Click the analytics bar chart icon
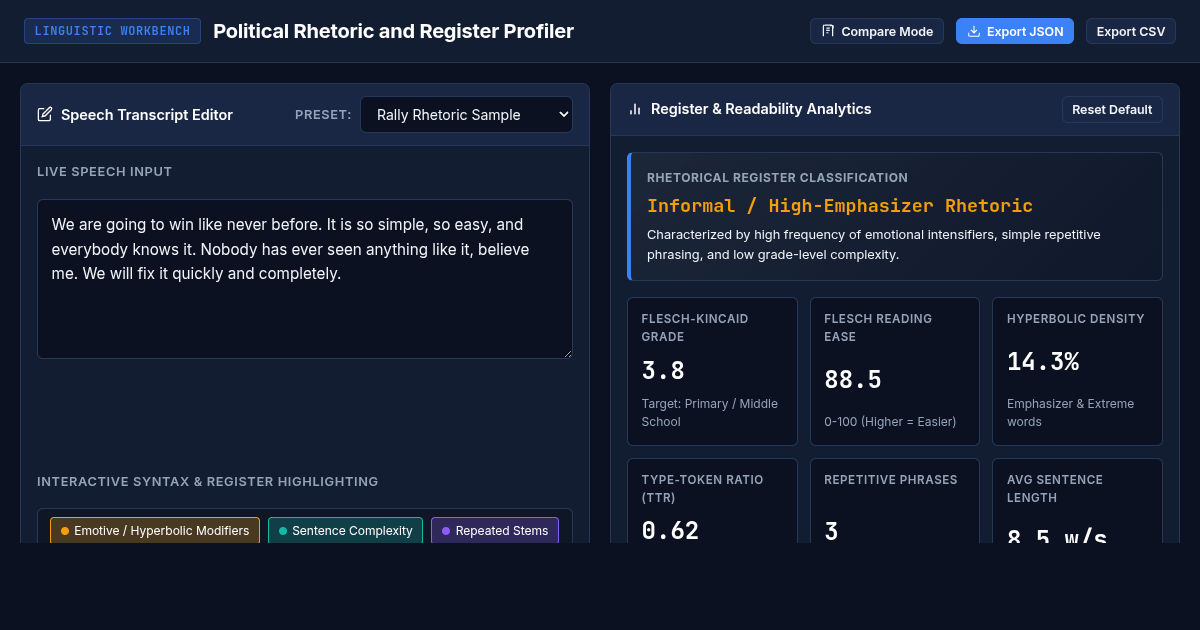The width and height of the screenshot is (1200, 630). (x=635, y=109)
